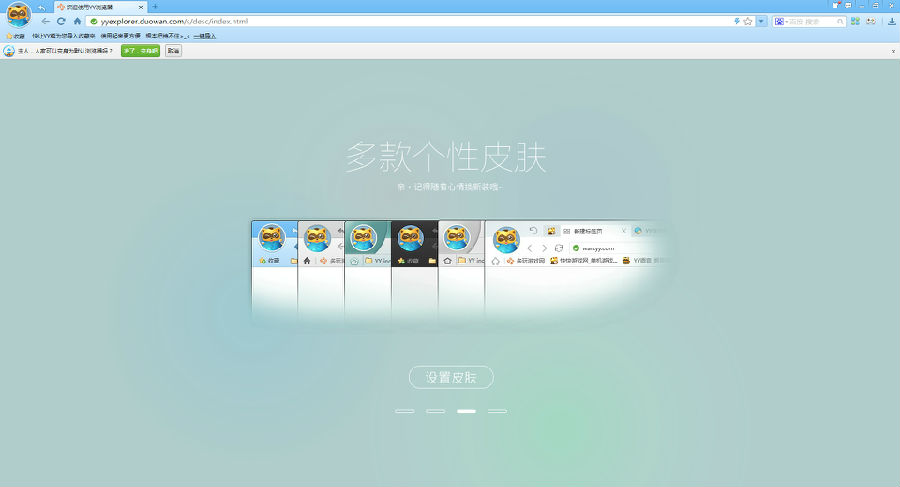Click the magnifier search icon

[840, 22]
